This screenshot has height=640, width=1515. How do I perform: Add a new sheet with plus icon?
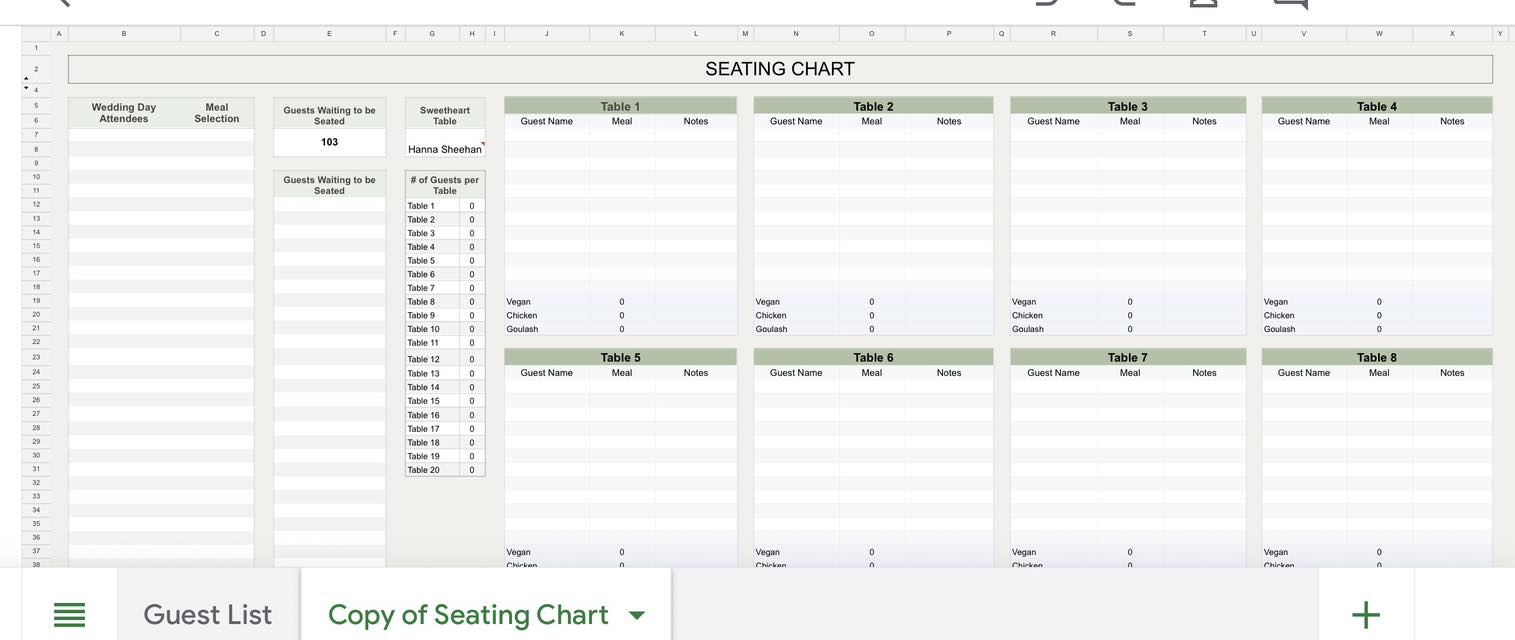pos(1366,614)
